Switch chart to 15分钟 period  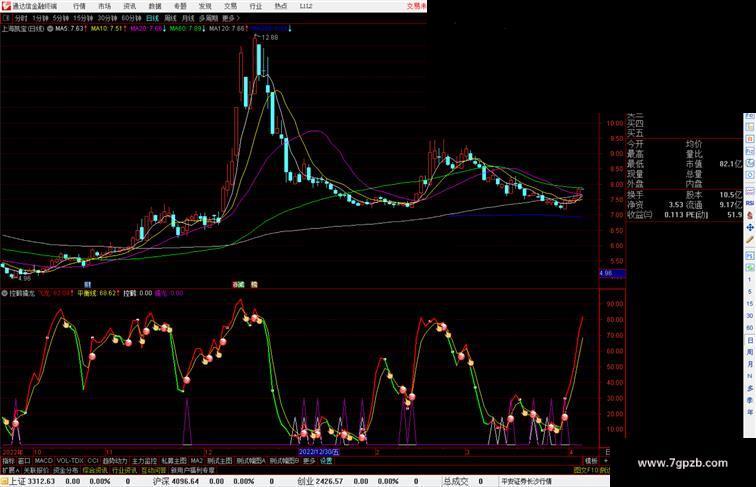pyautogui.click(x=83, y=18)
